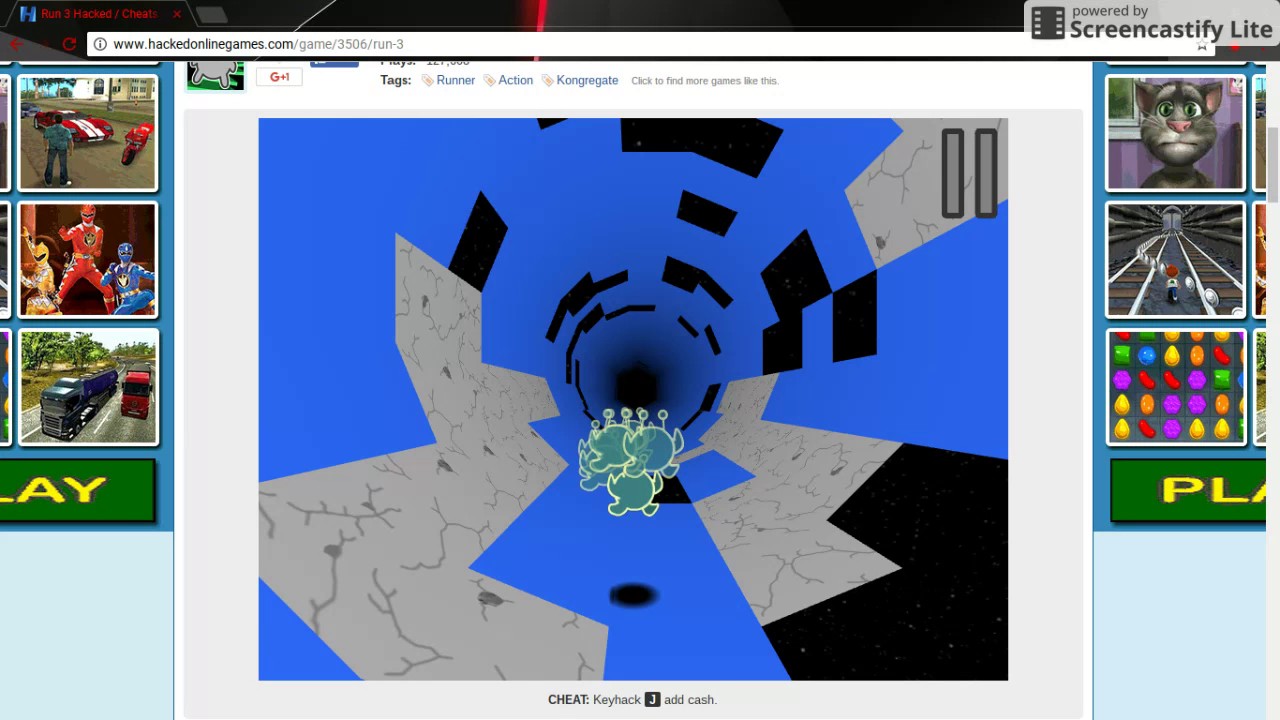Pause the Run 3 game
Screen dimensions: 1280x720
[x=969, y=173]
